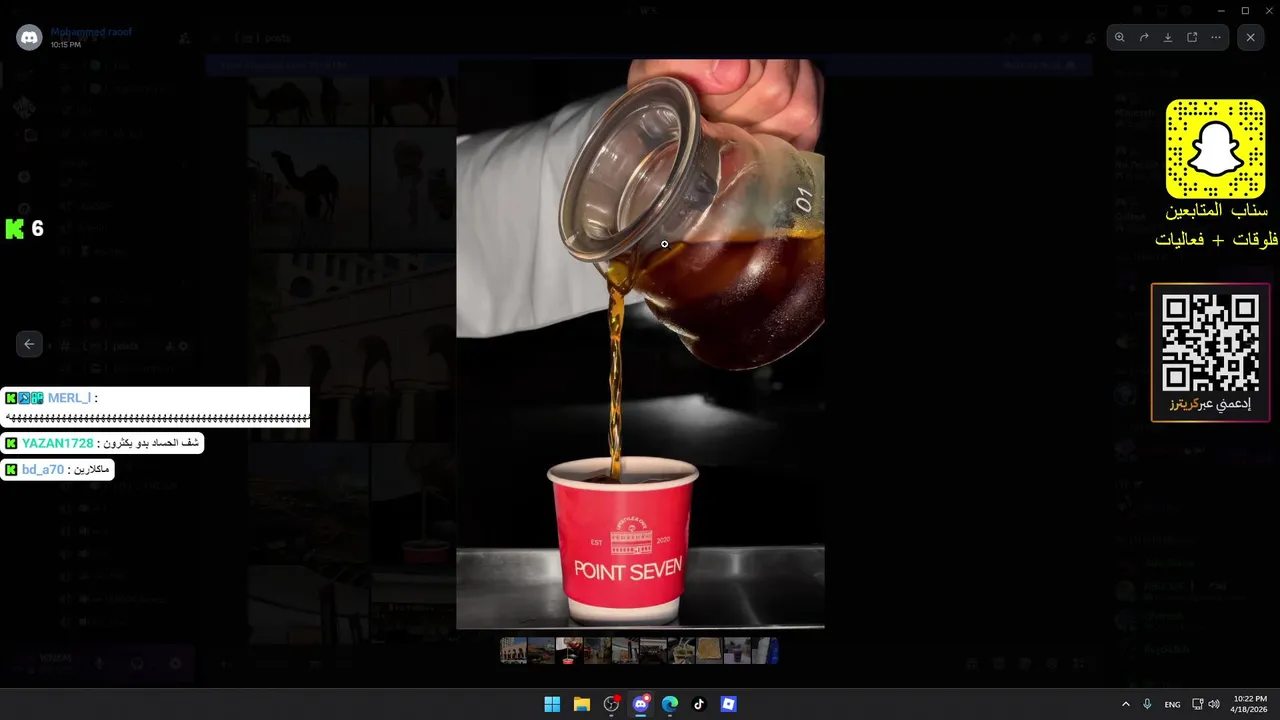Select the toast thumbnail in strip

(709, 651)
